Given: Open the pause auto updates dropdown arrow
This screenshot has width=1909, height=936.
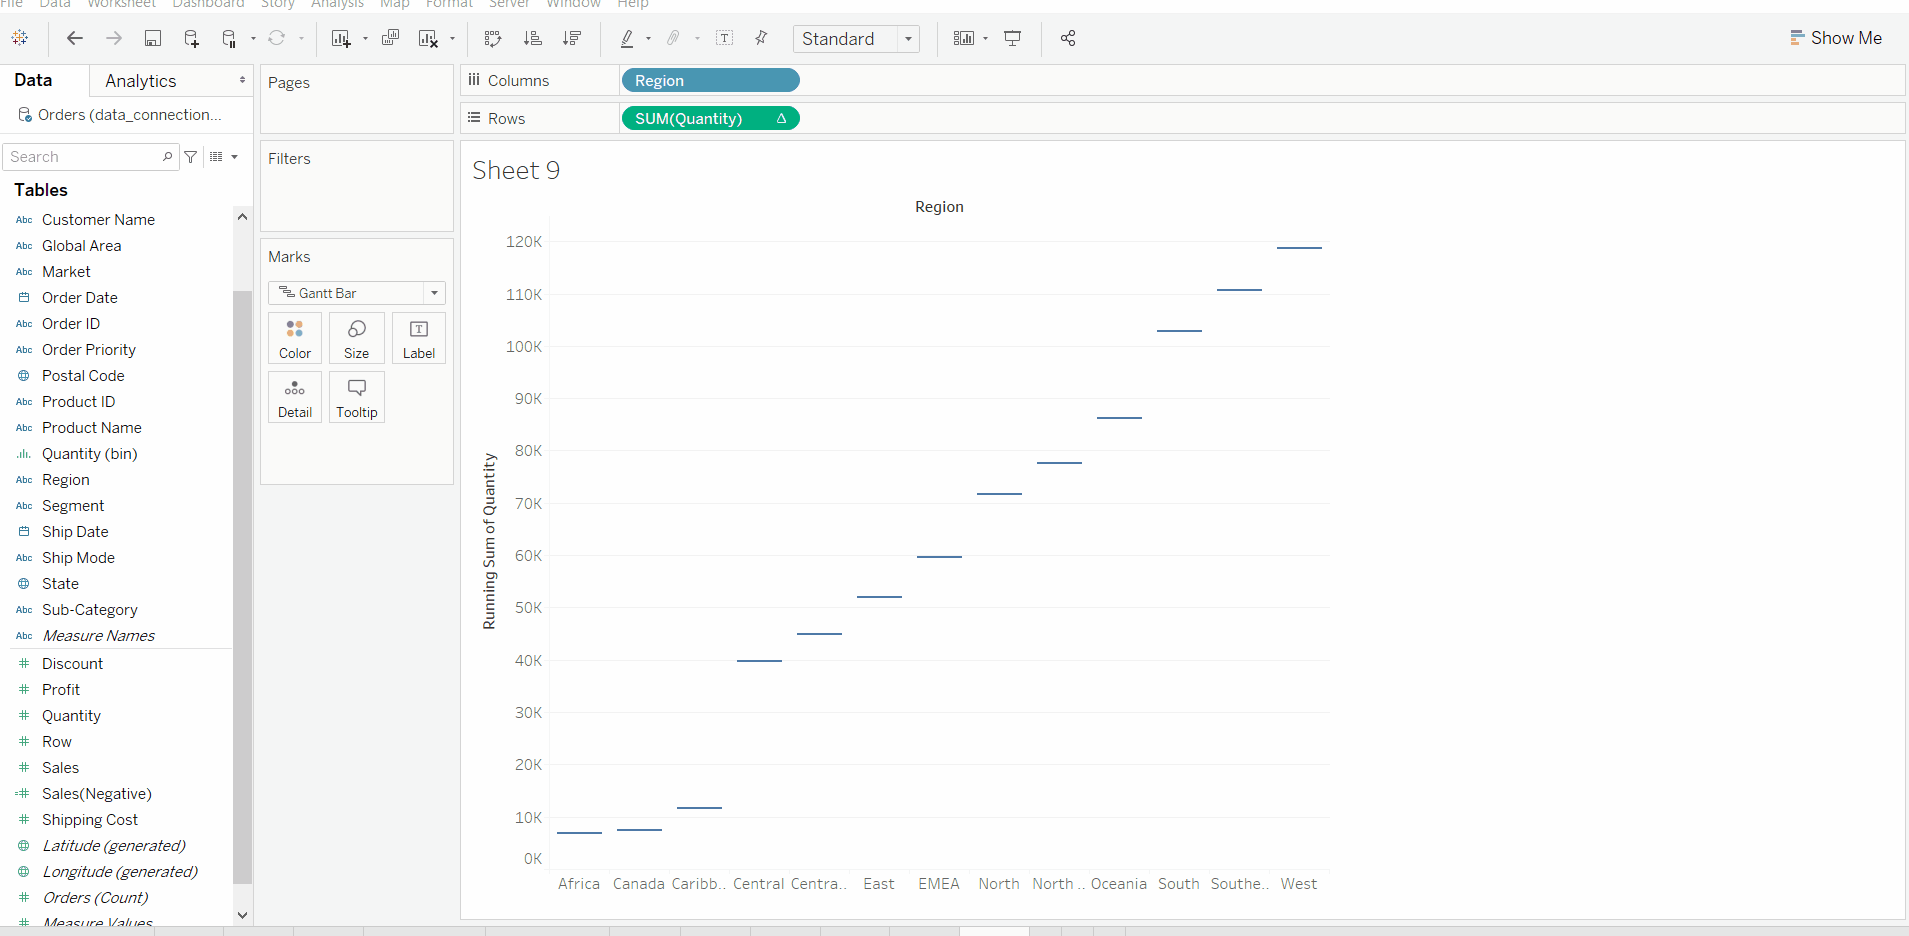Looking at the screenshot, I should 253,39.
